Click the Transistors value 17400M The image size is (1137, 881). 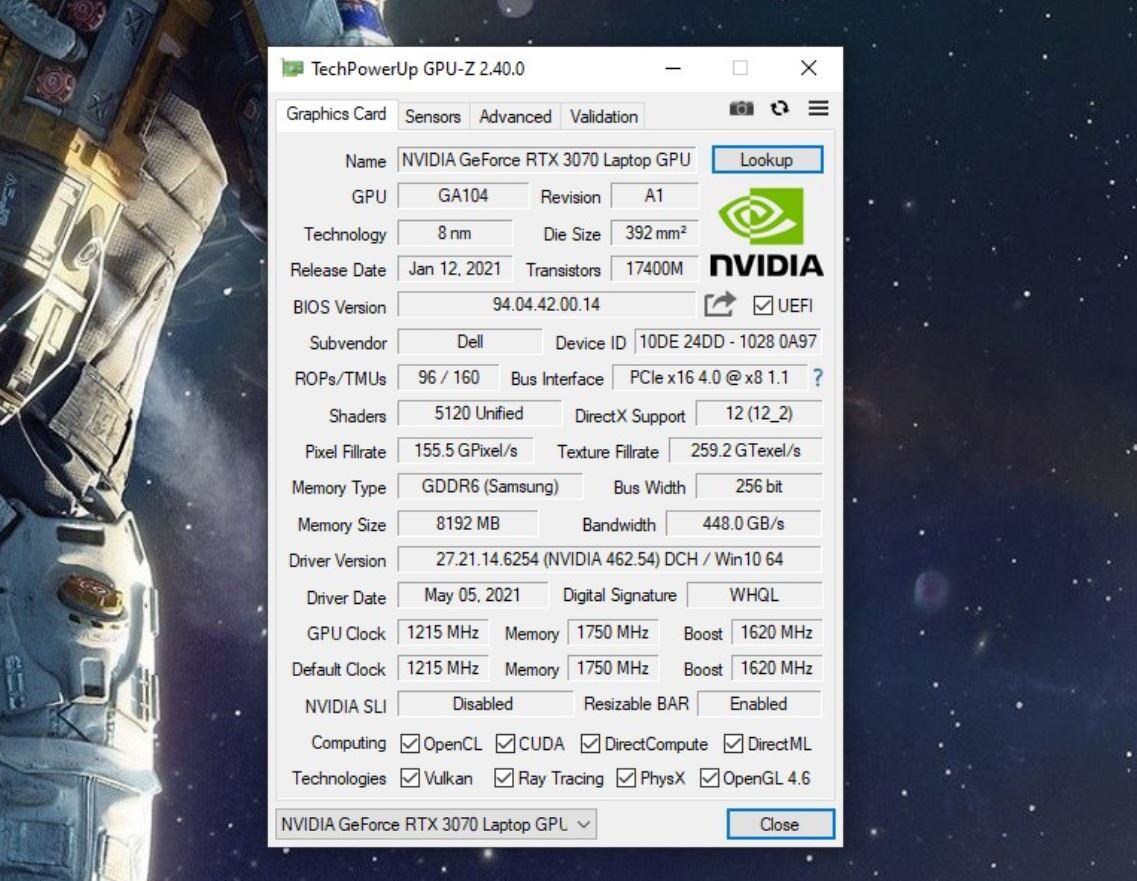point(655,269)
